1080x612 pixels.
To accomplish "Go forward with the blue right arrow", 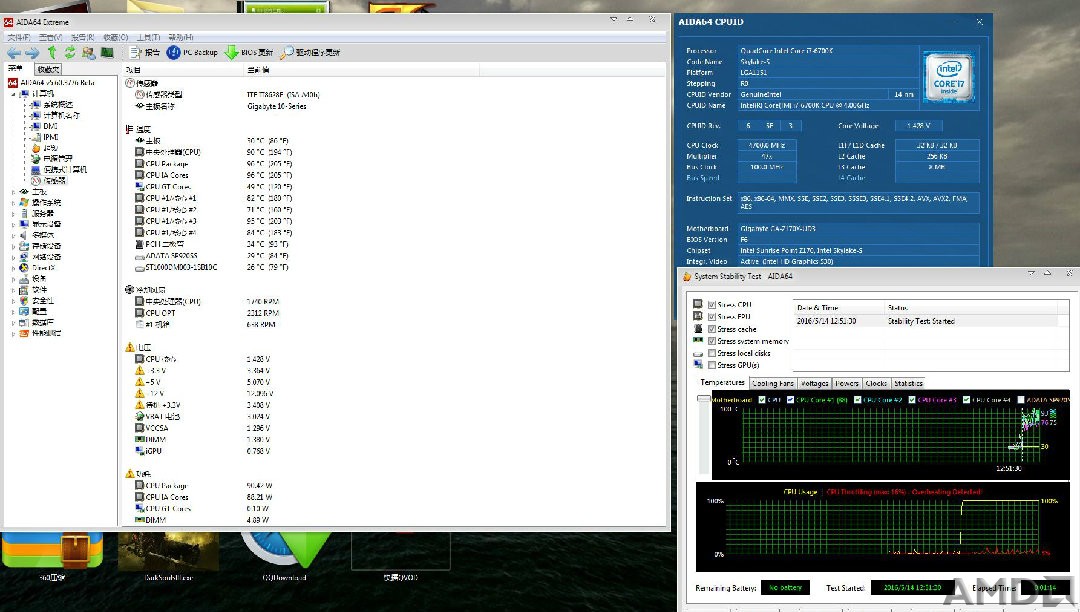I will (32, 52).
